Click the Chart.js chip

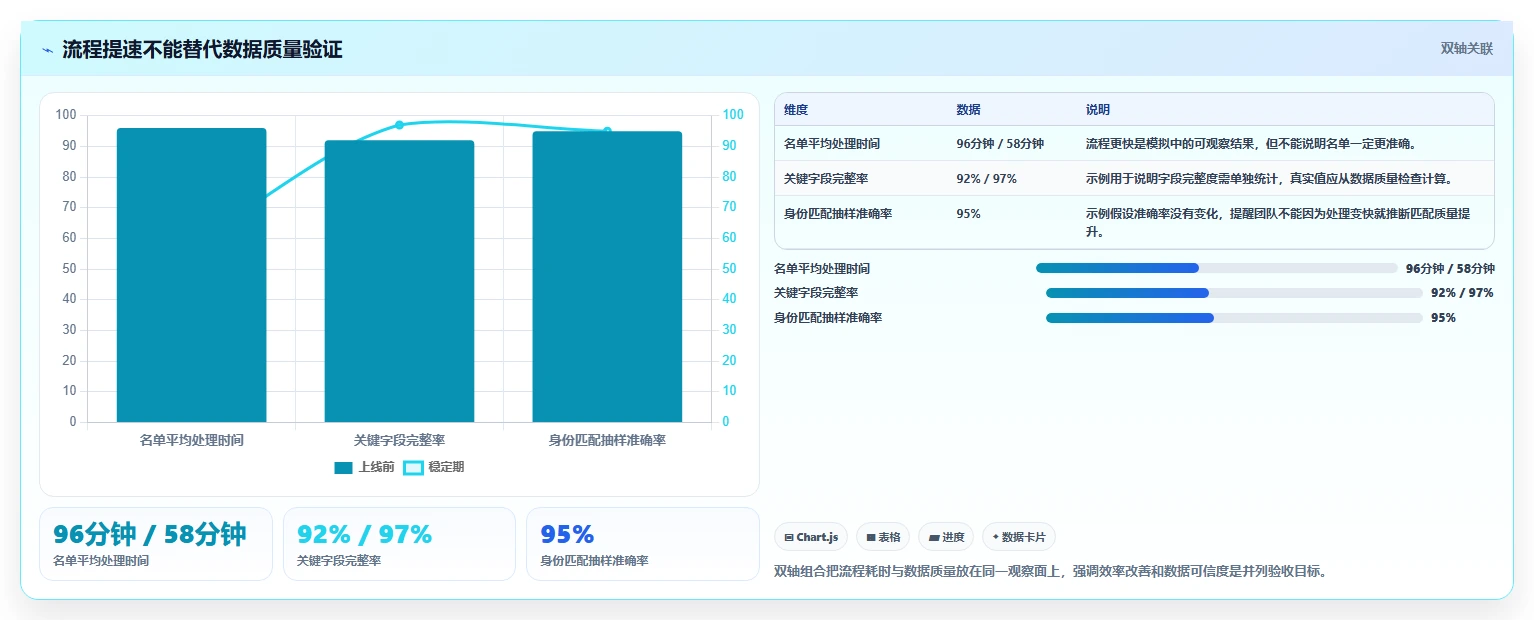pos(811,537)
